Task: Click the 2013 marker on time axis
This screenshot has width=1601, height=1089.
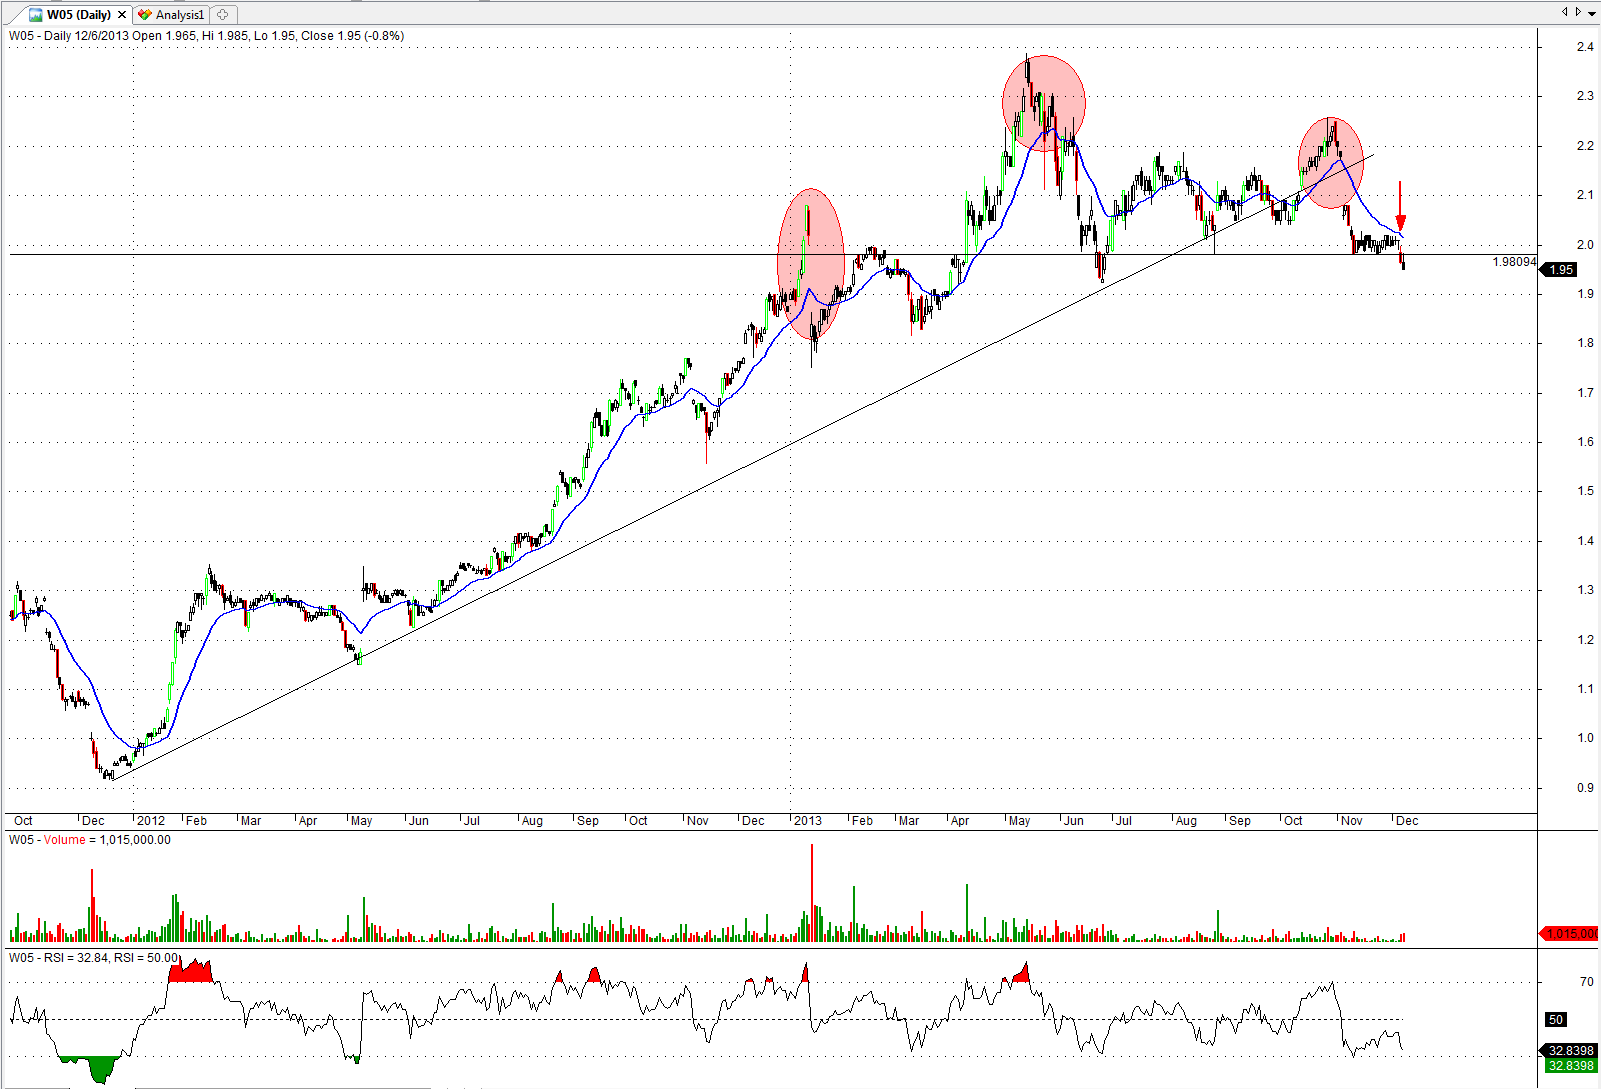Action: (x=807, y=821)
